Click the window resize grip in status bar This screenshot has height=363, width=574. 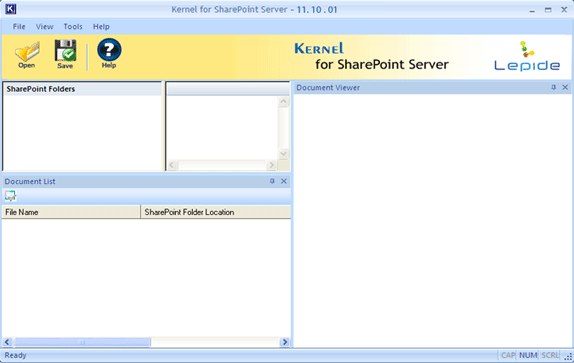[569, 357]
